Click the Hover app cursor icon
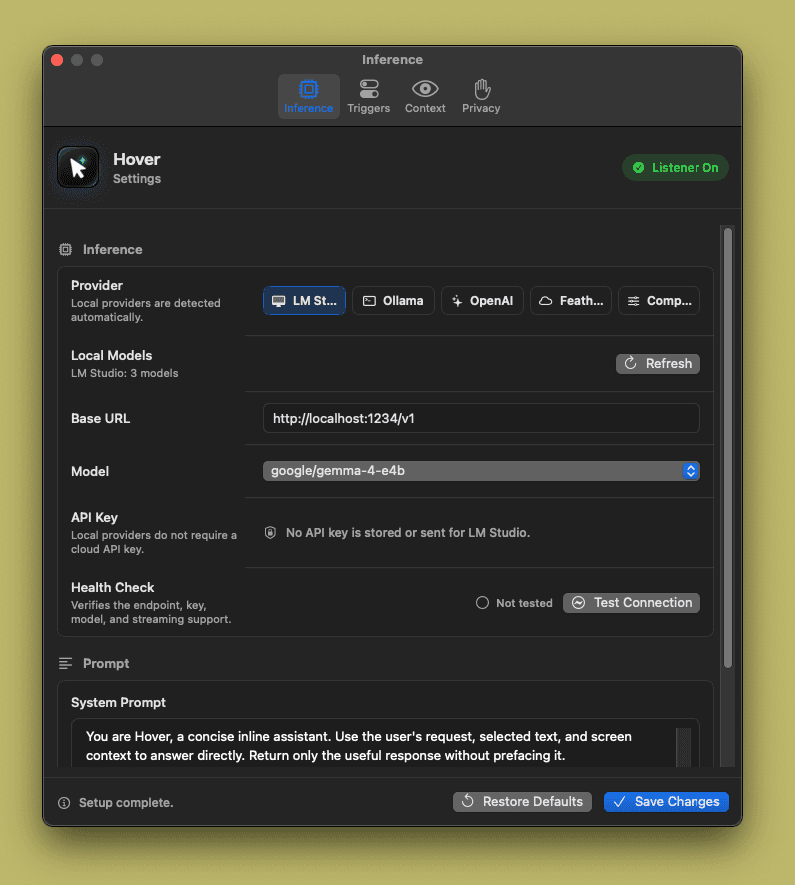The width and height of the screenshot is (795, 885). (78, 168)
